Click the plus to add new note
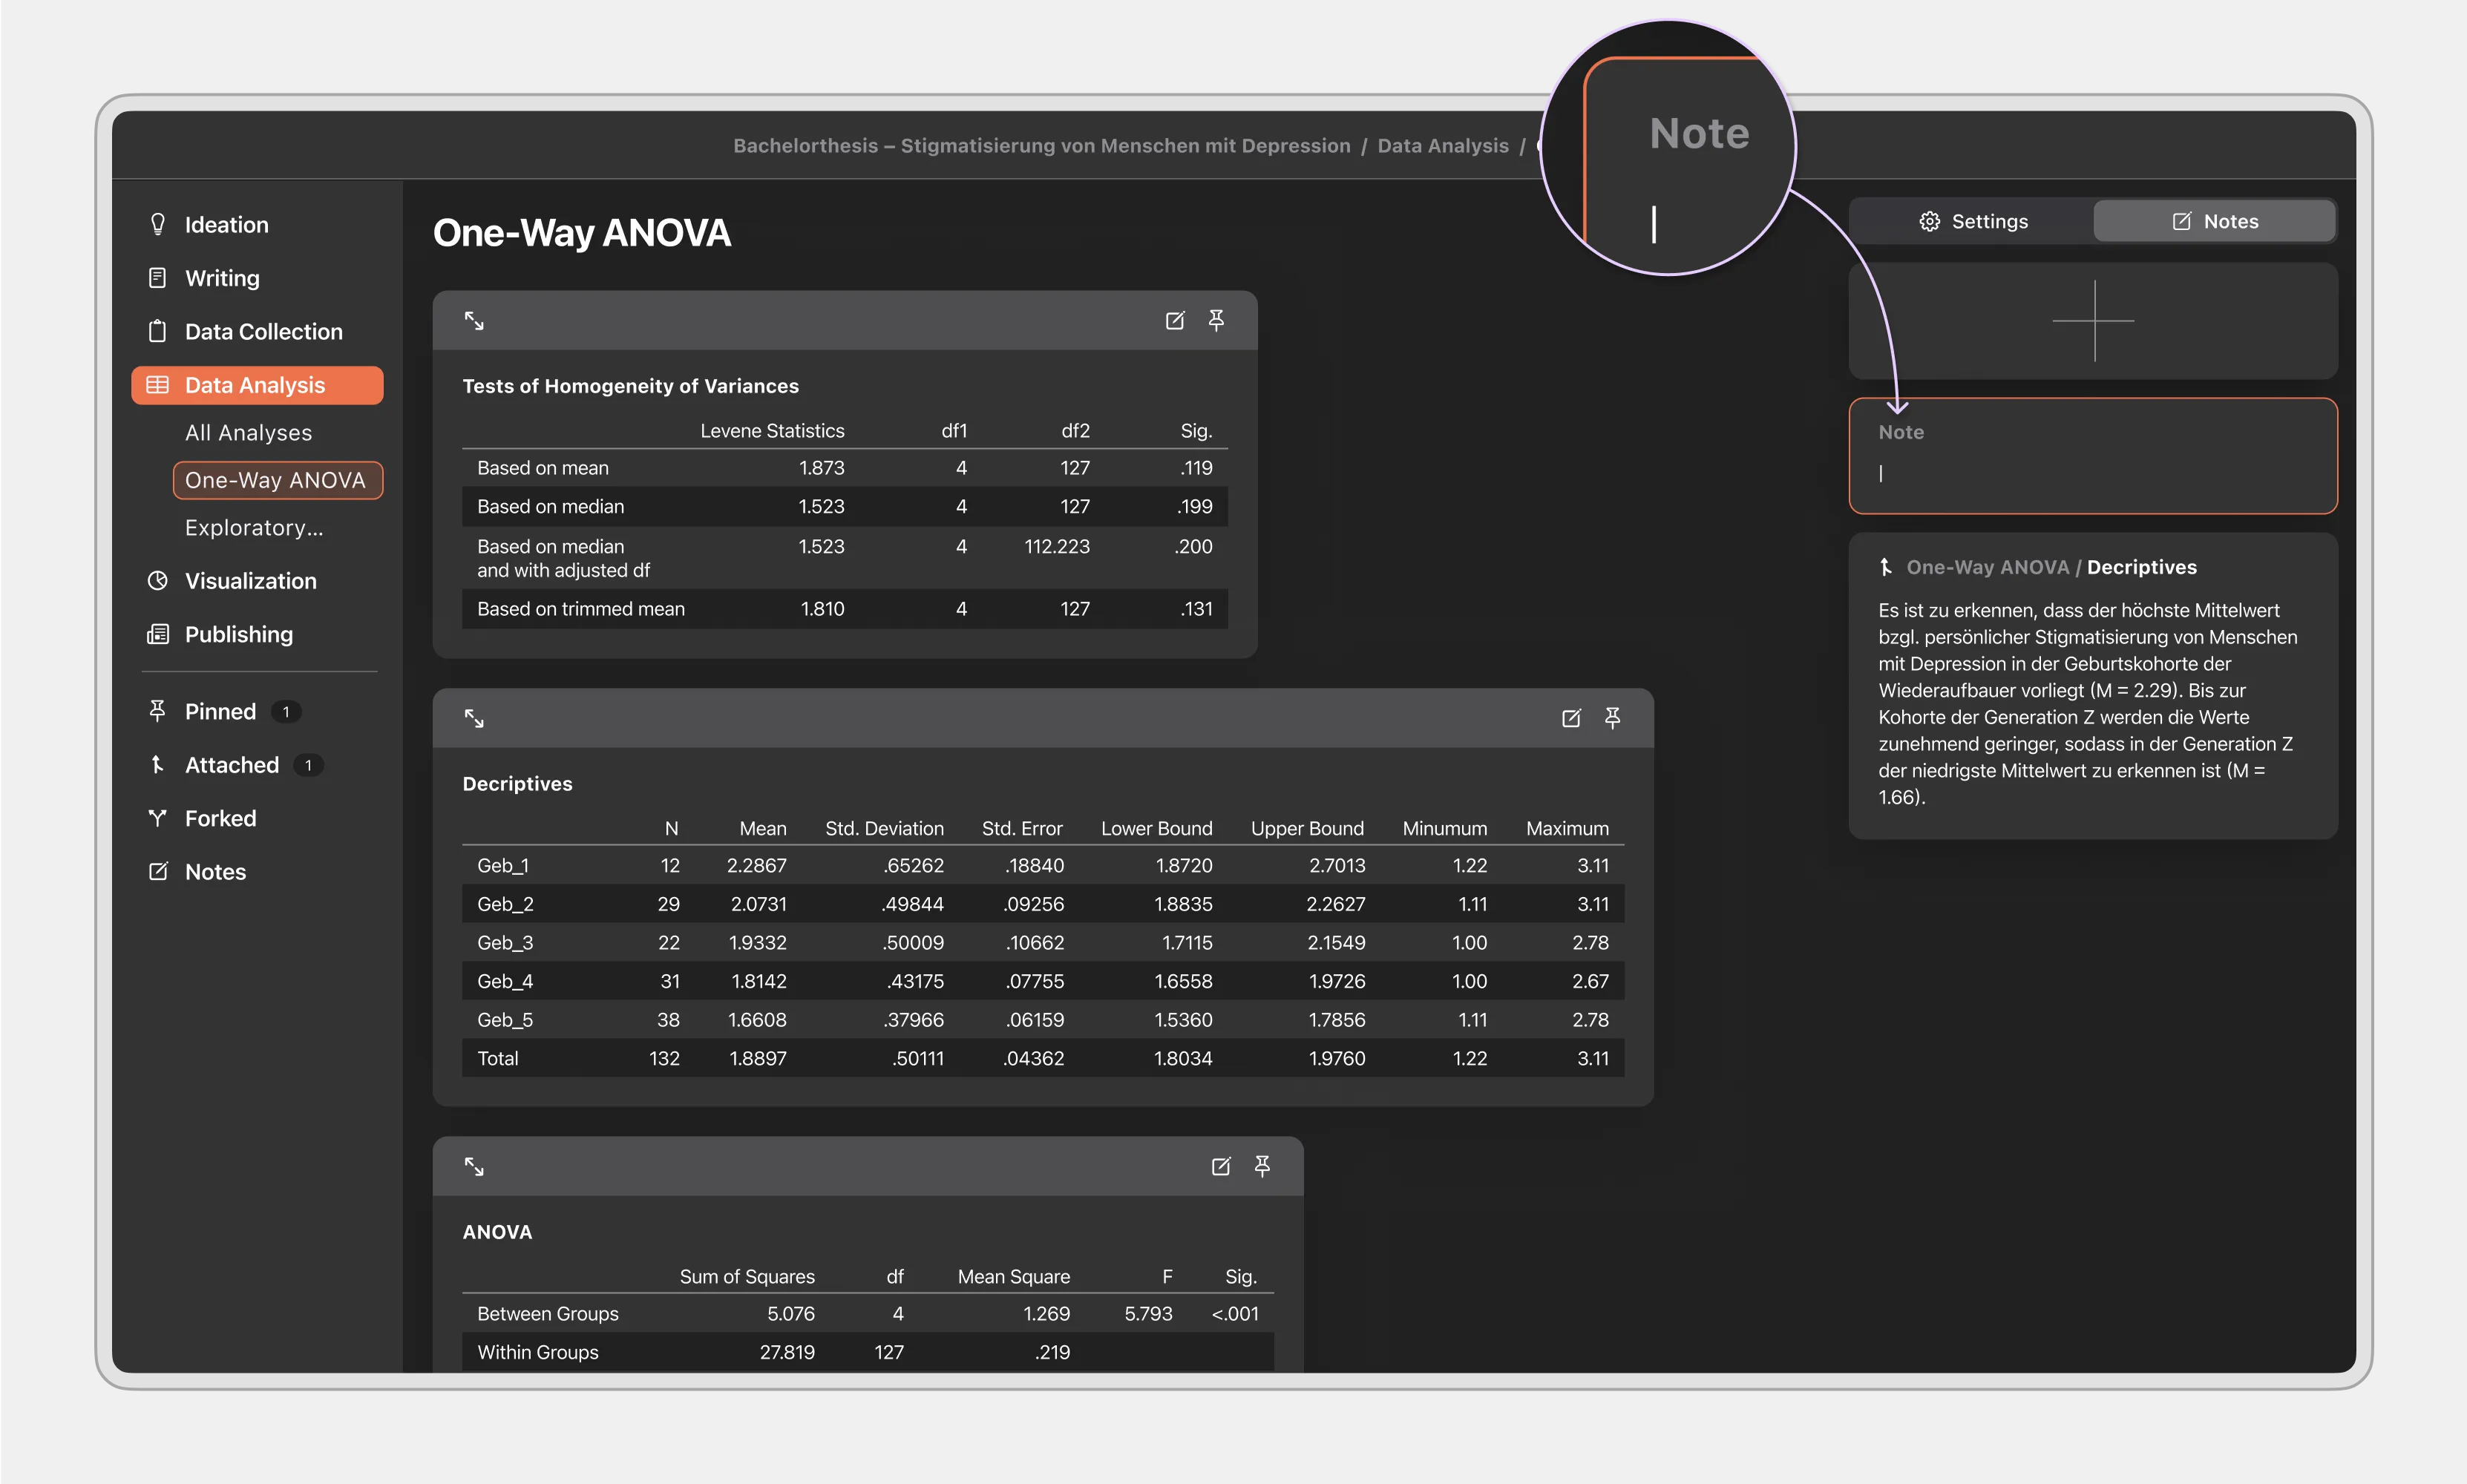This screenshot has height=1484, width=2467. (x=2093, y=321)
